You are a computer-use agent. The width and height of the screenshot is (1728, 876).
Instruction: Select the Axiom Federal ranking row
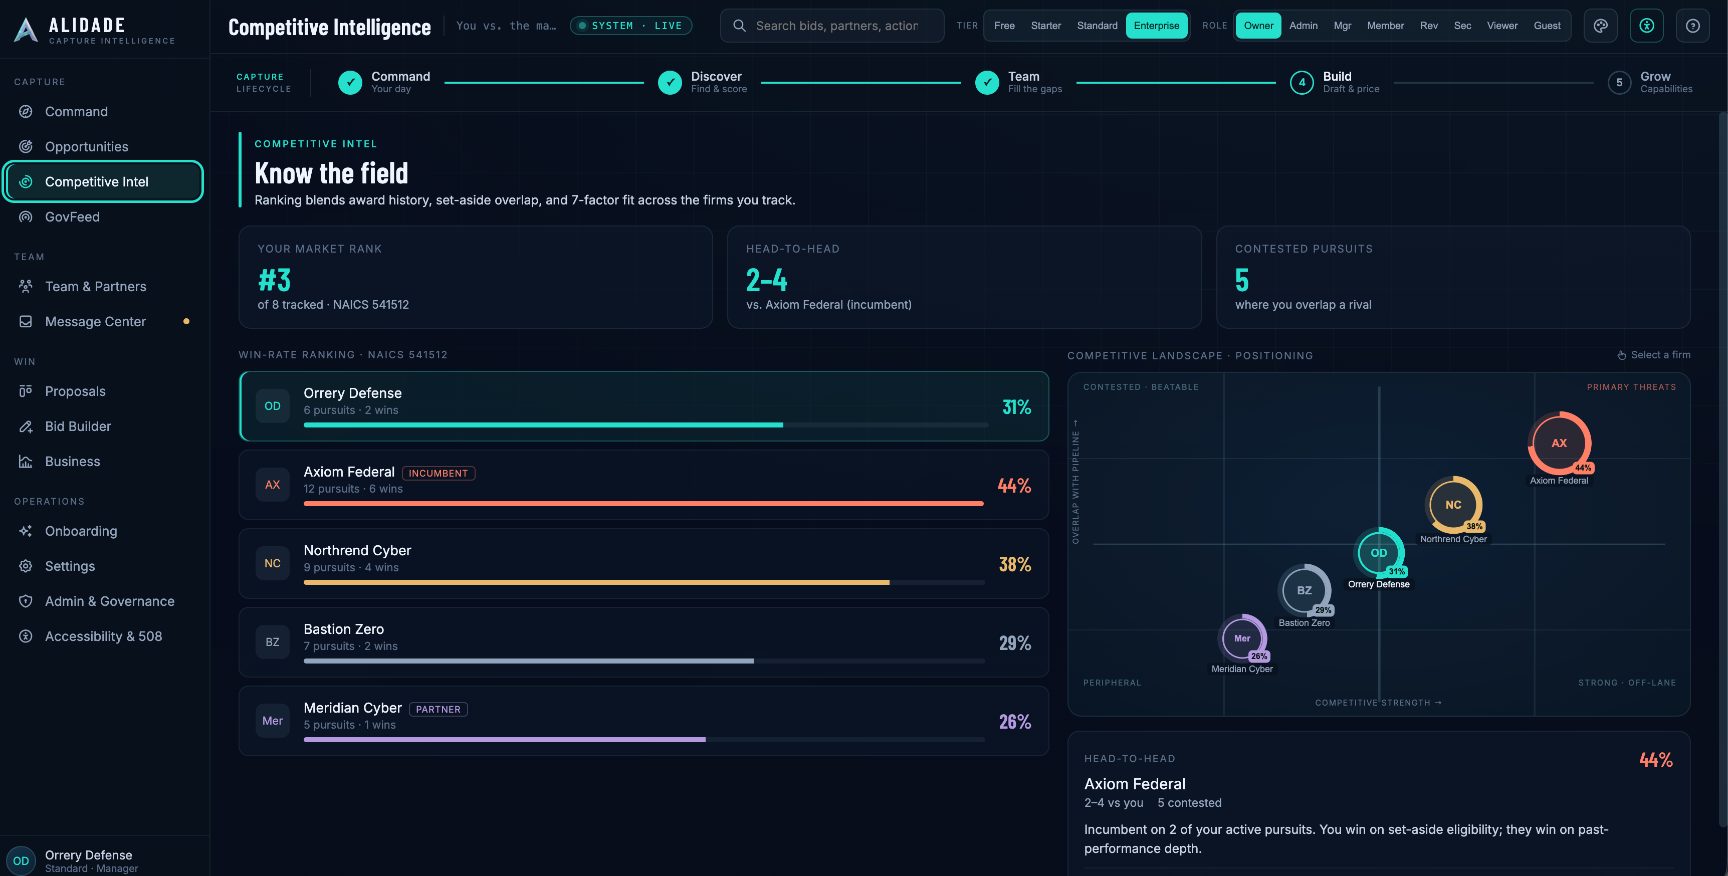pos(644,485)
